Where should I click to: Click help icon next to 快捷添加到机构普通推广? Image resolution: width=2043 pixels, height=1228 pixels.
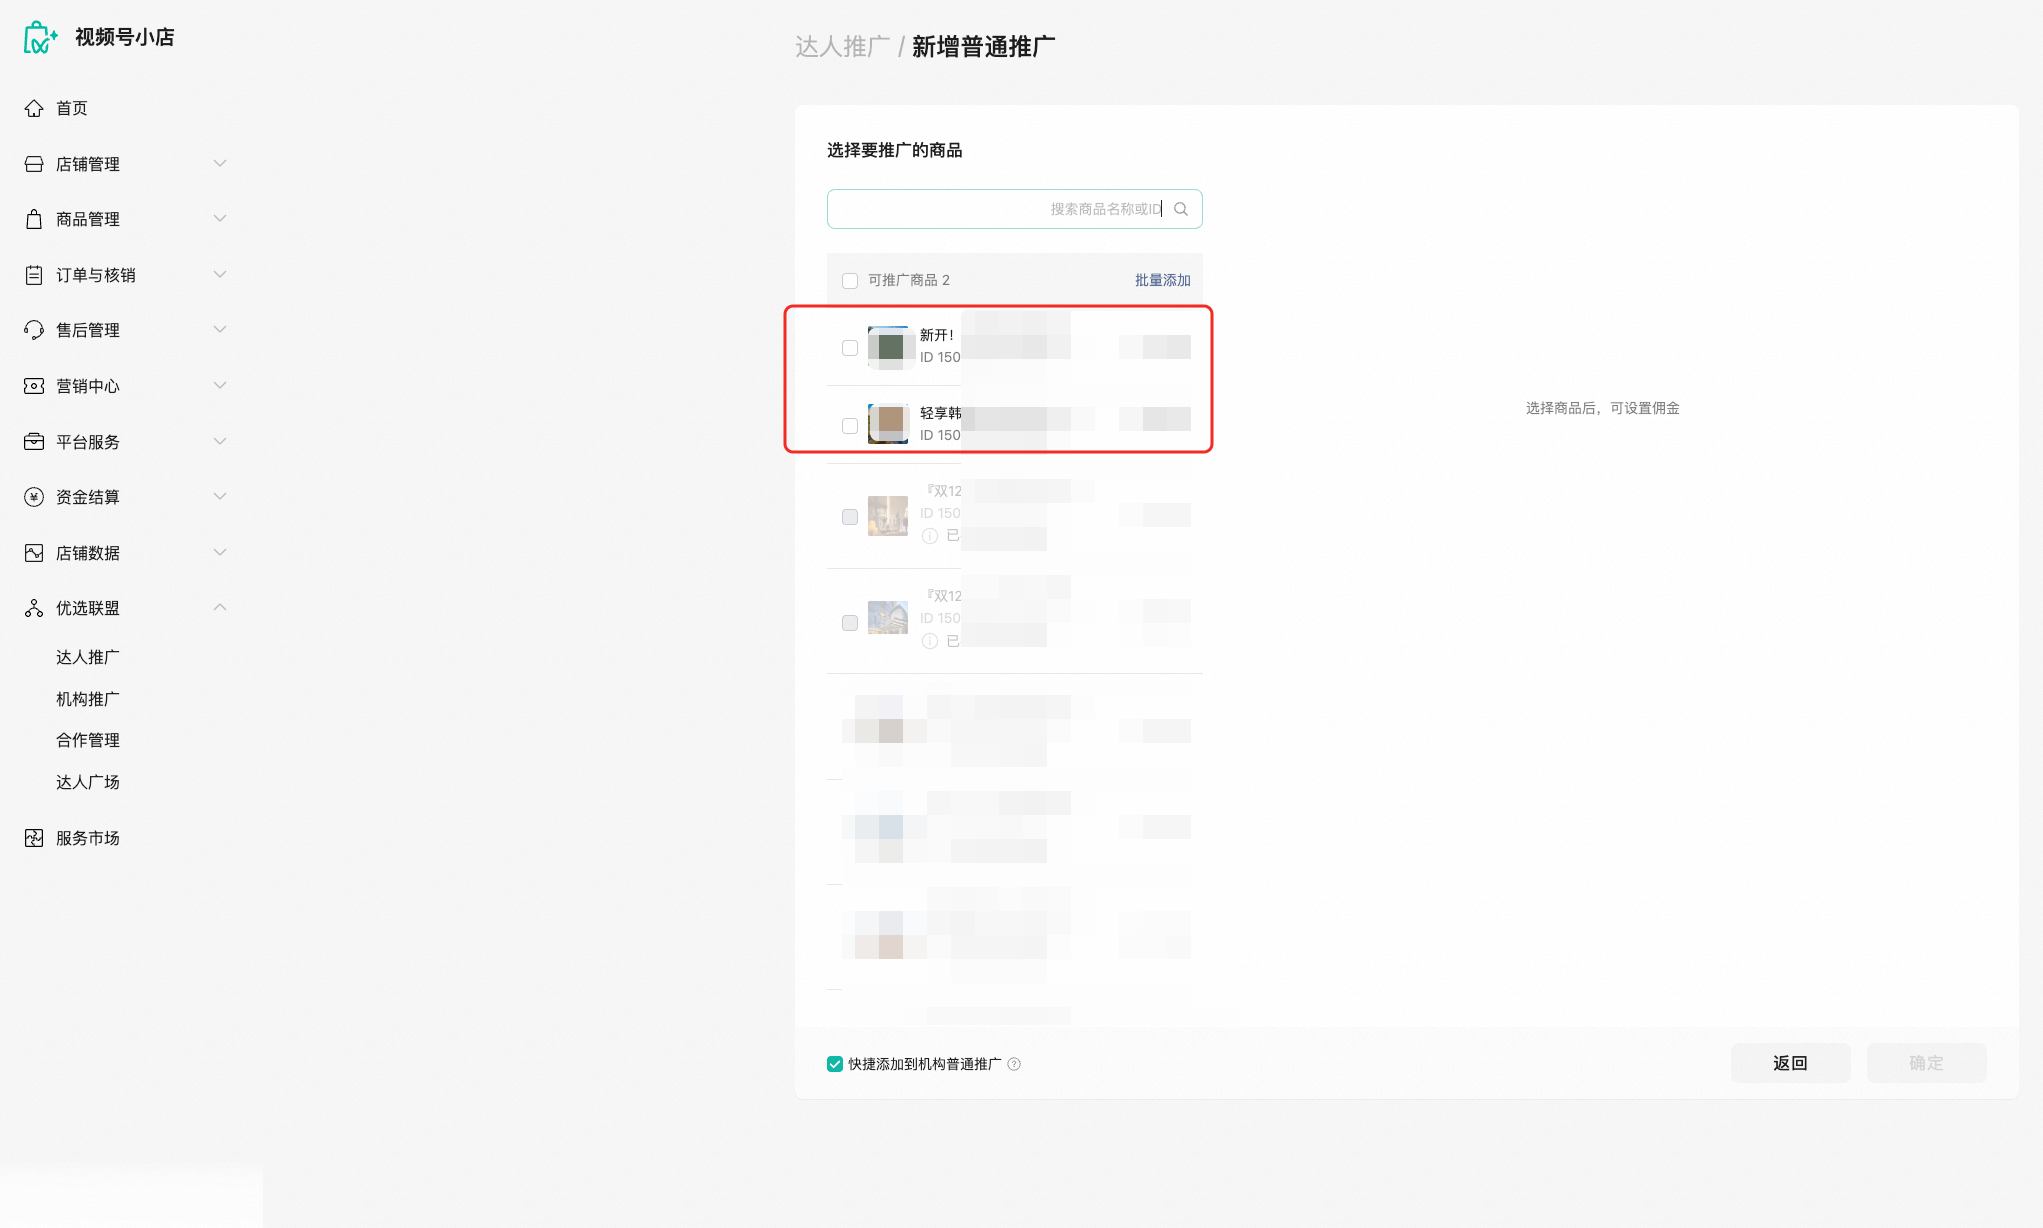[x=1014, y=1064]
